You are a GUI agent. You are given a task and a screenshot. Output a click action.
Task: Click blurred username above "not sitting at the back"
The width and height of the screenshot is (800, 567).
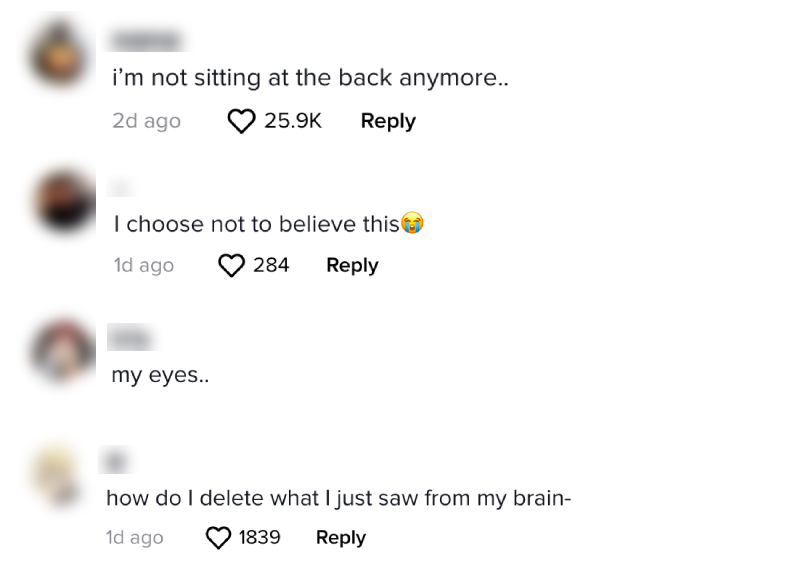click(147, 40)
